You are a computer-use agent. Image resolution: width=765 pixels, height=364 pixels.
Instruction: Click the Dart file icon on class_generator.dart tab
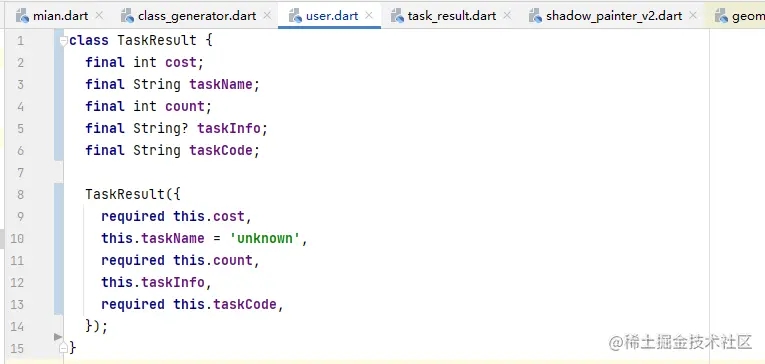[x=127, y=16]
